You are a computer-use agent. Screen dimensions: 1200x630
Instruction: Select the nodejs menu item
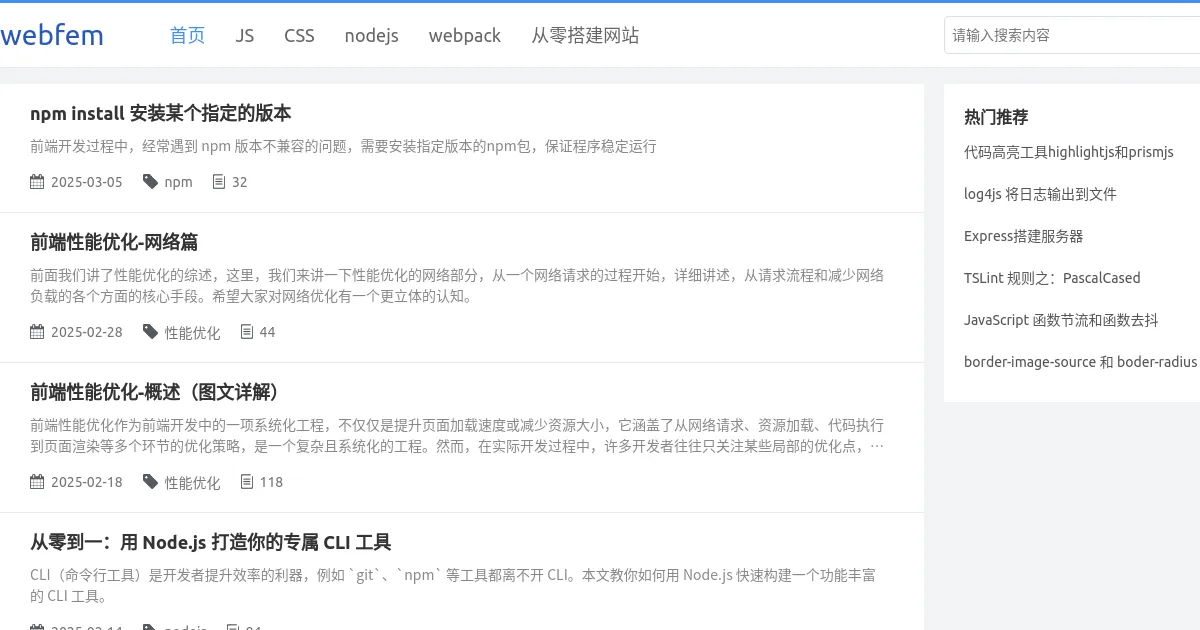click(371, 35)
